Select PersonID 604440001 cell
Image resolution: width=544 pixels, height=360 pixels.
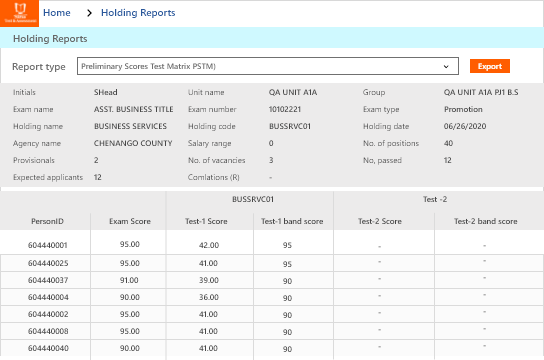tap(48, 245)
